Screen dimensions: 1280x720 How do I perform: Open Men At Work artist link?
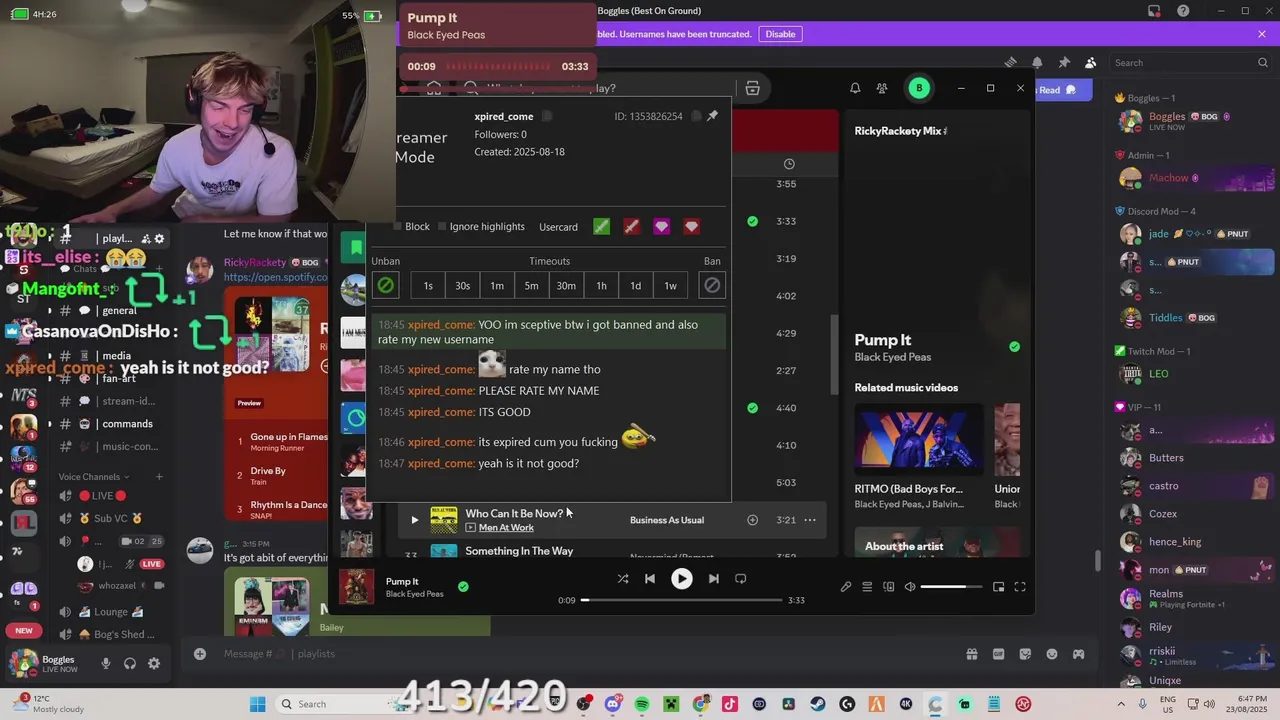click(506, 527)
